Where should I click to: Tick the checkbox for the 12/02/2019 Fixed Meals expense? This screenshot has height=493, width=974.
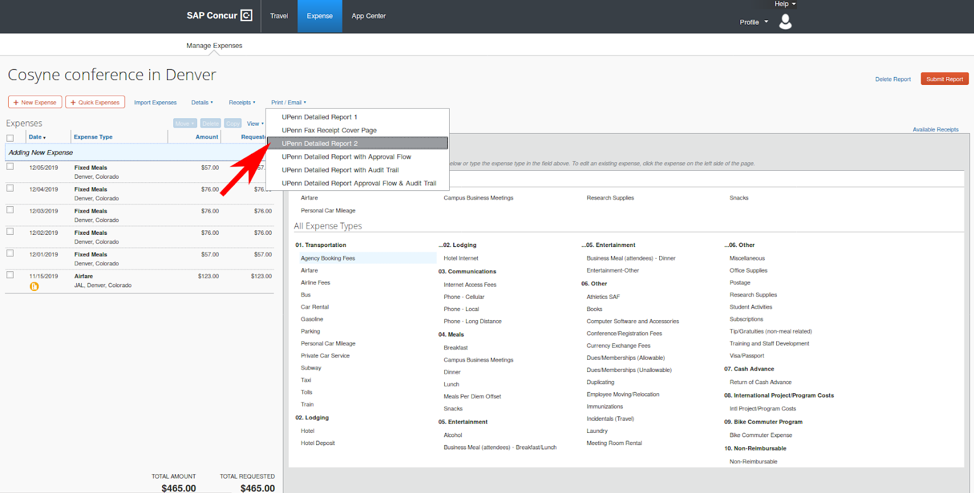10,232
